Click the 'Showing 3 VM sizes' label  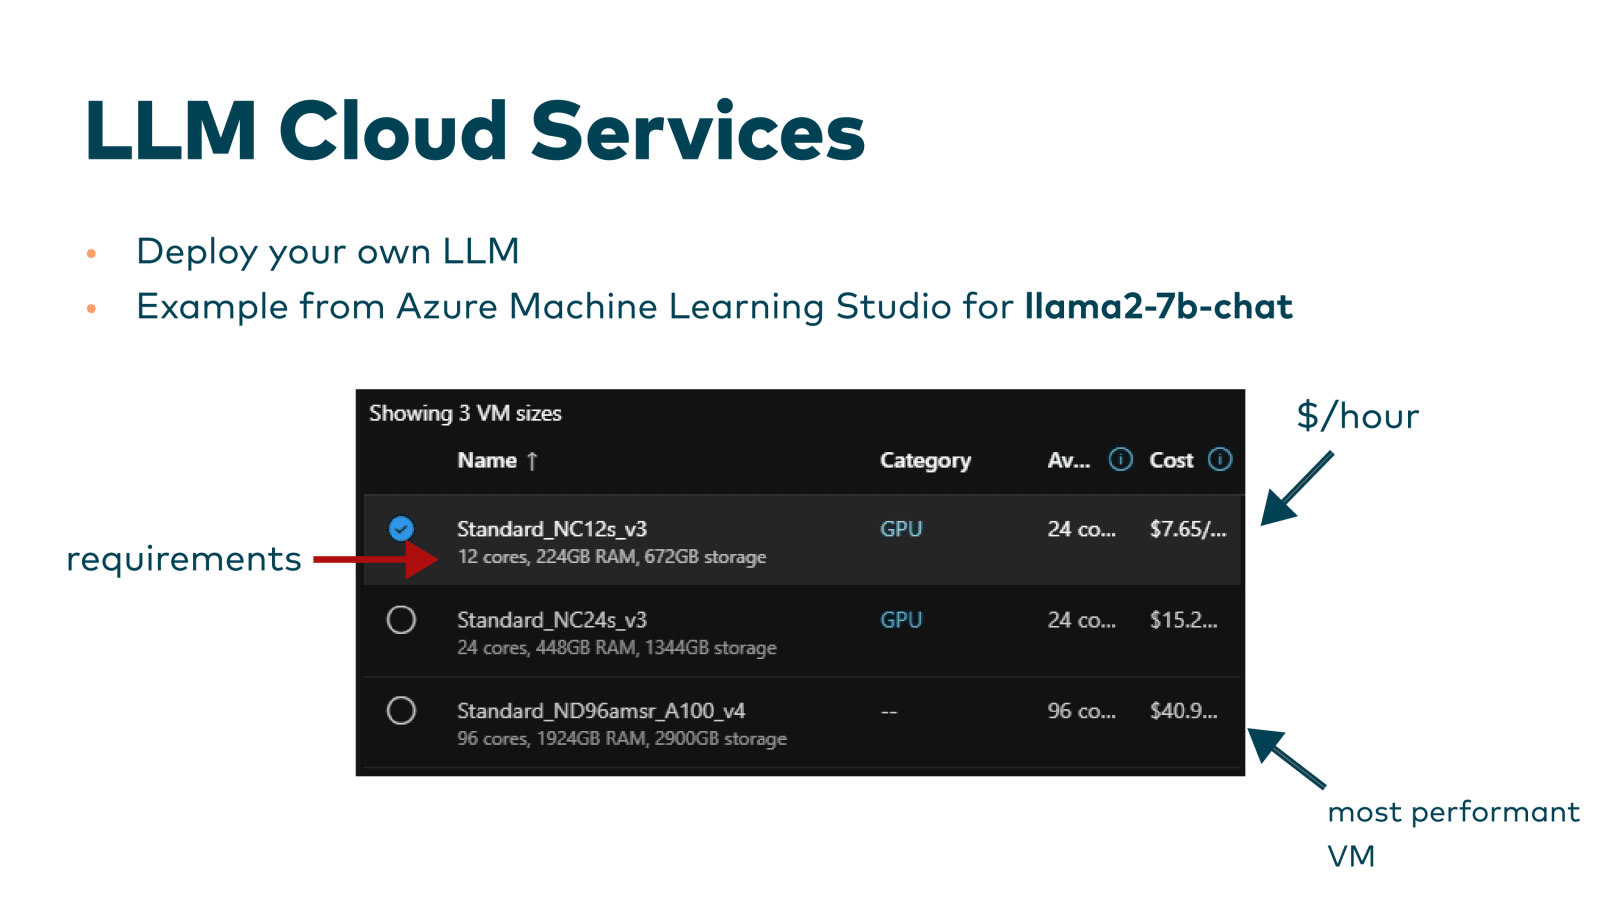click(x=465, y=413)
